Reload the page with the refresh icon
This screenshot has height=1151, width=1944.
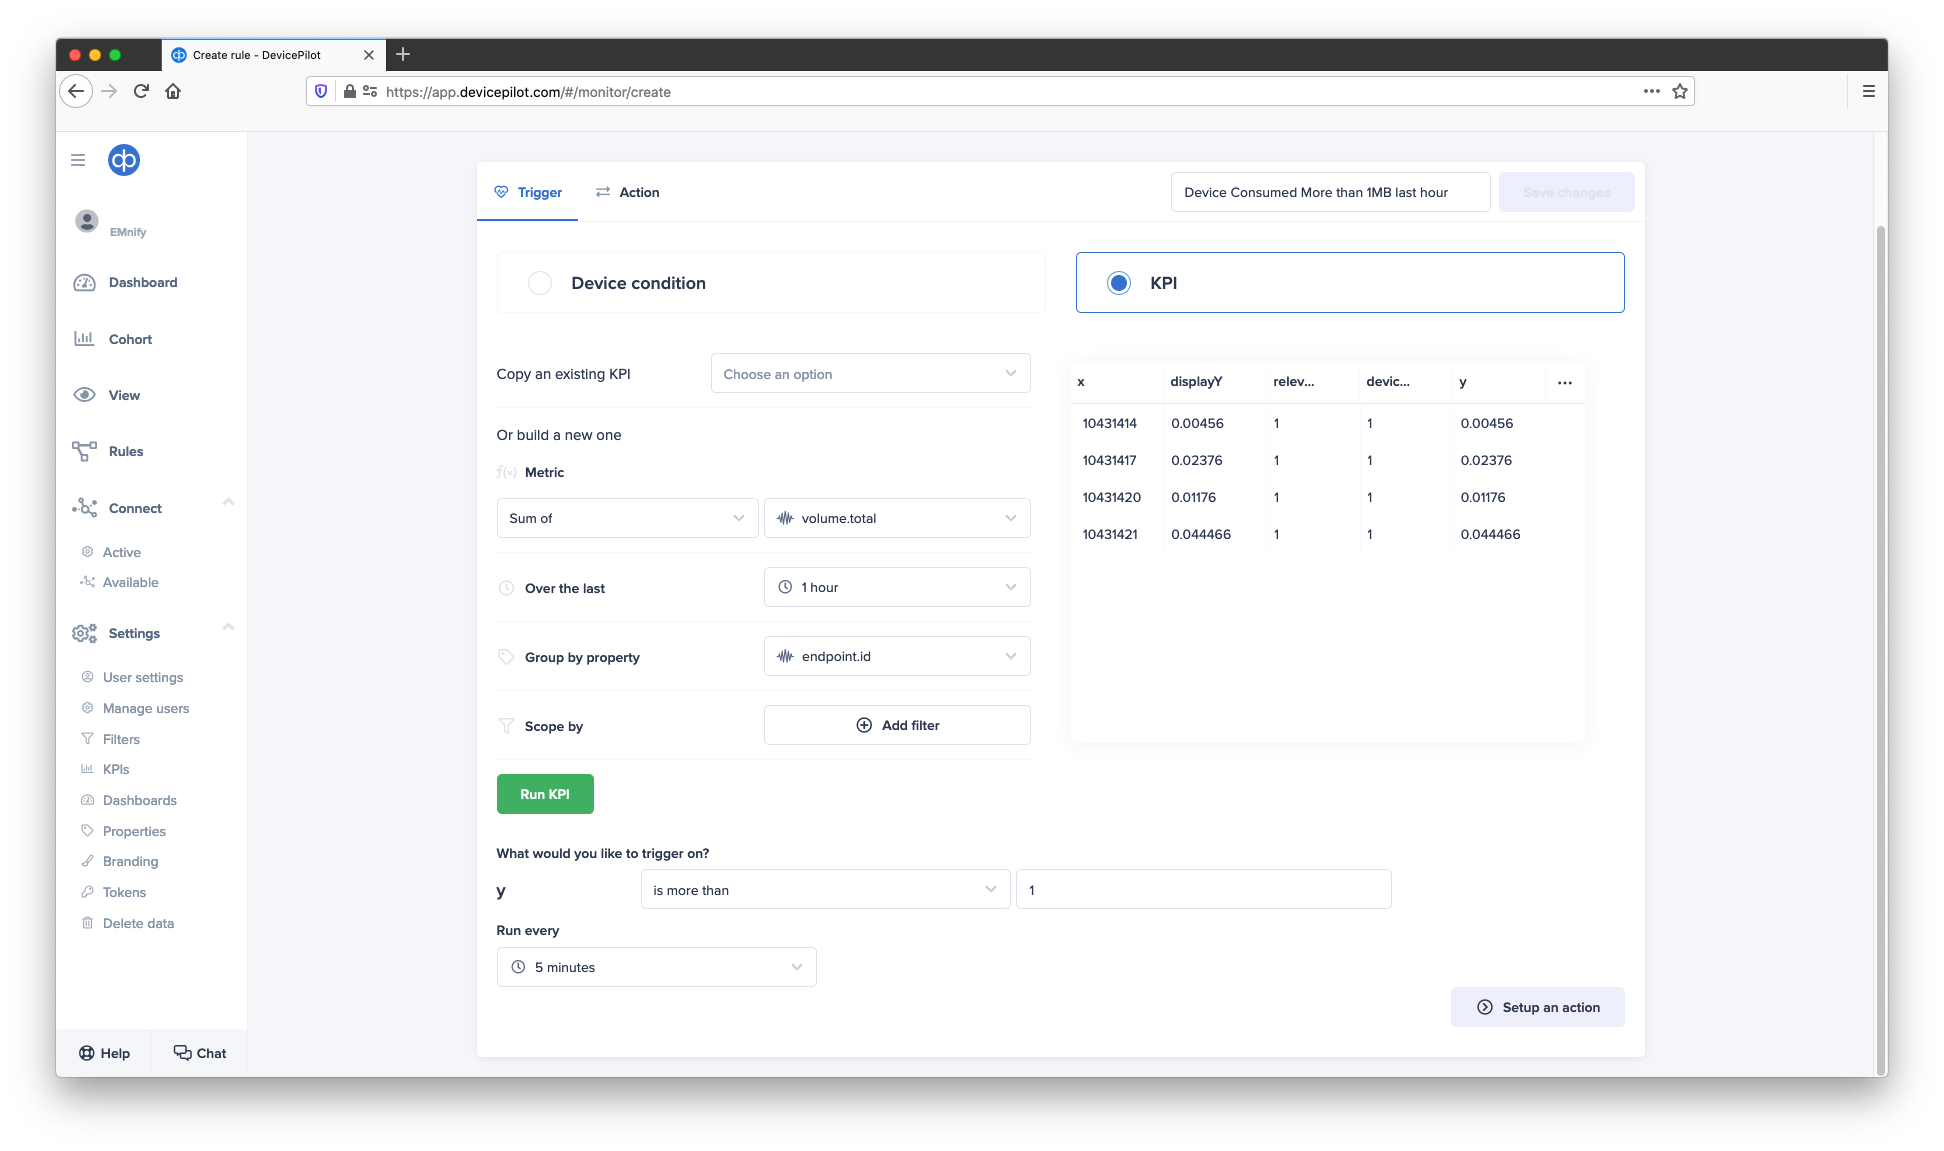tap(141, 91)
